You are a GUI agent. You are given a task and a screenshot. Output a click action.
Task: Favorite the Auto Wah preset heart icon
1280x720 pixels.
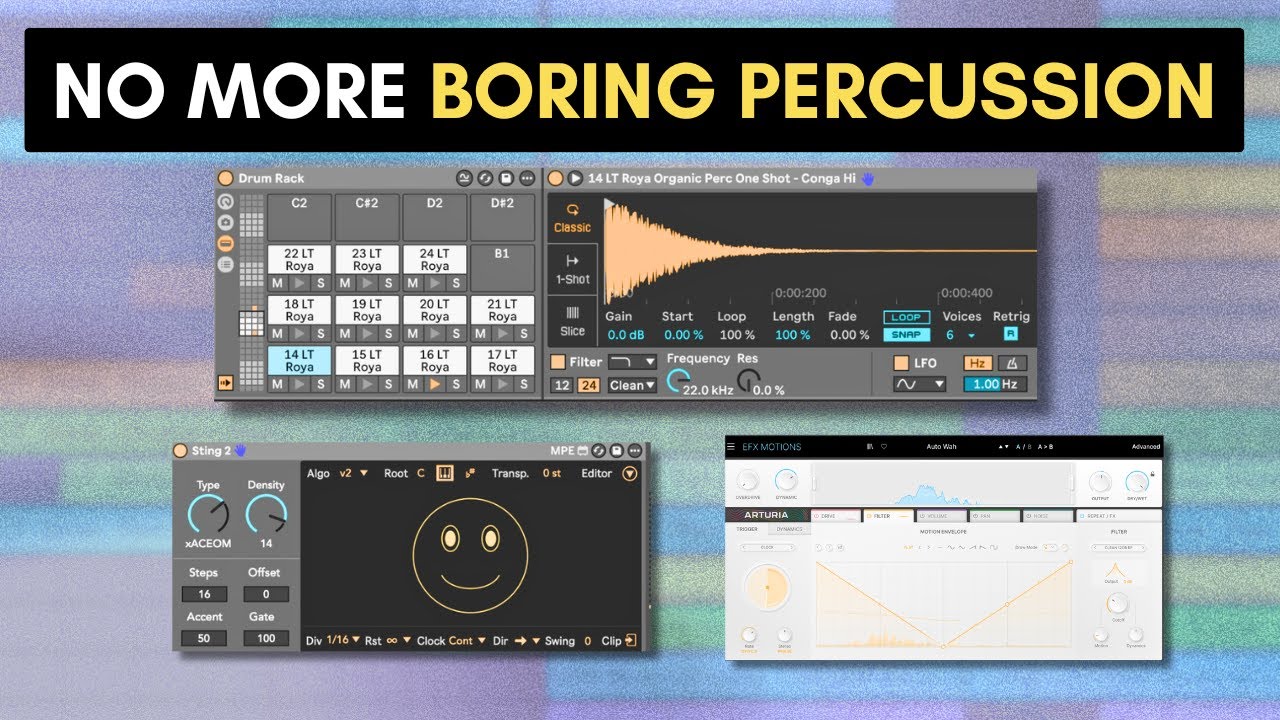pos(884,446)
